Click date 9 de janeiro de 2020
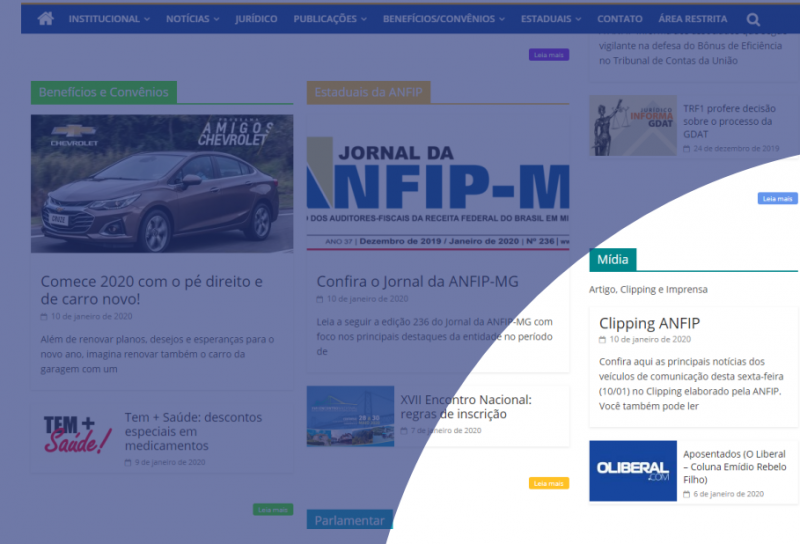Image resolution: width=800 pixels, height=544 pixels. point(170,462)
